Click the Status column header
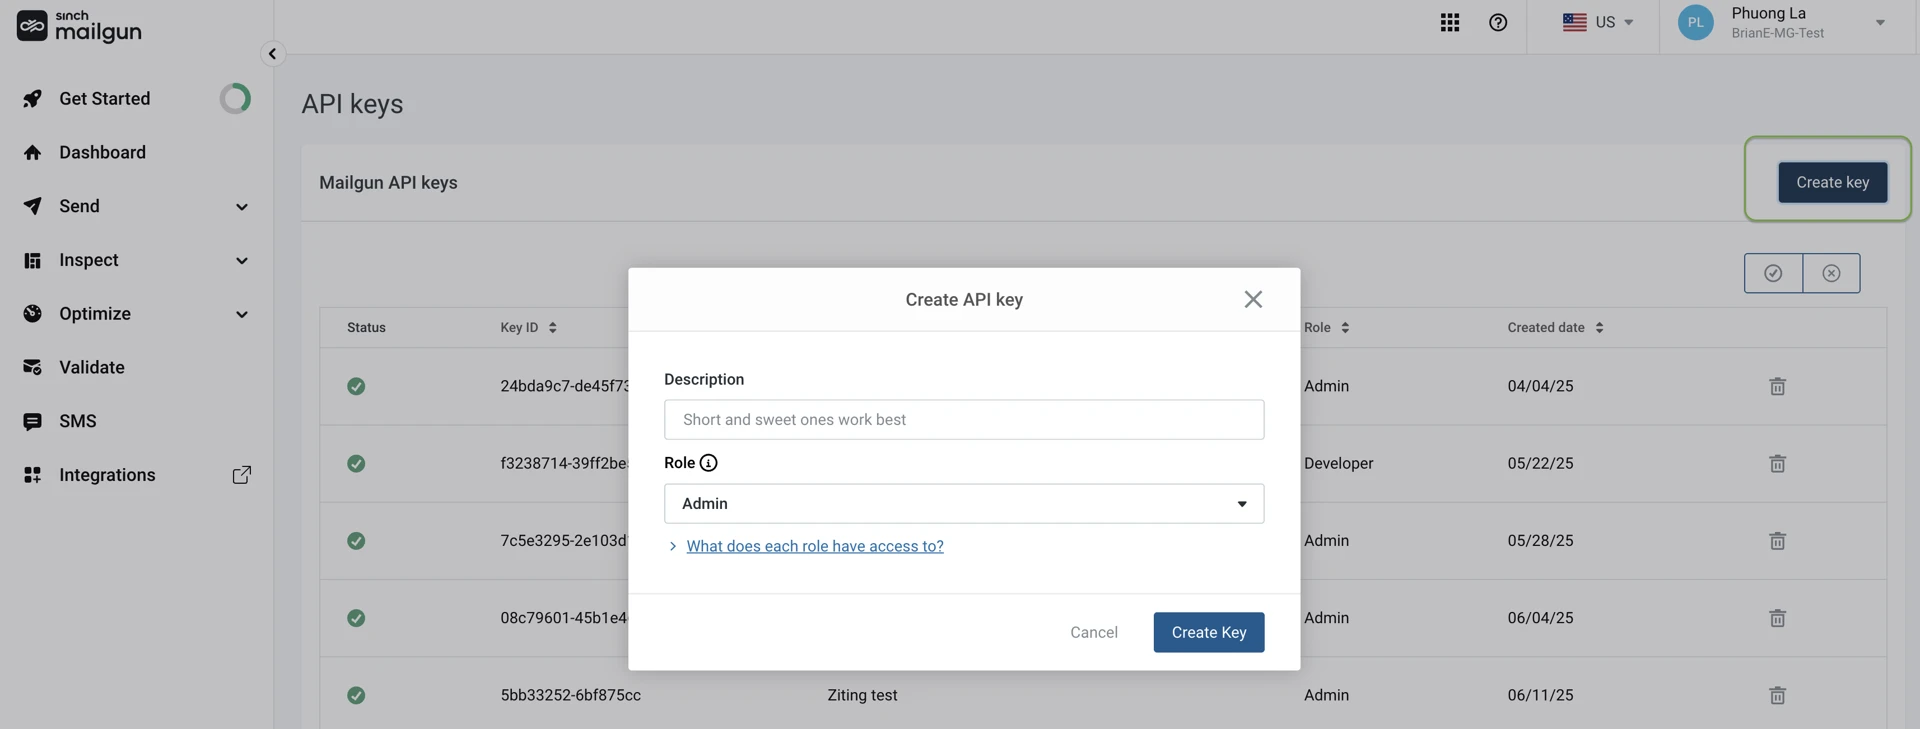 366,327
